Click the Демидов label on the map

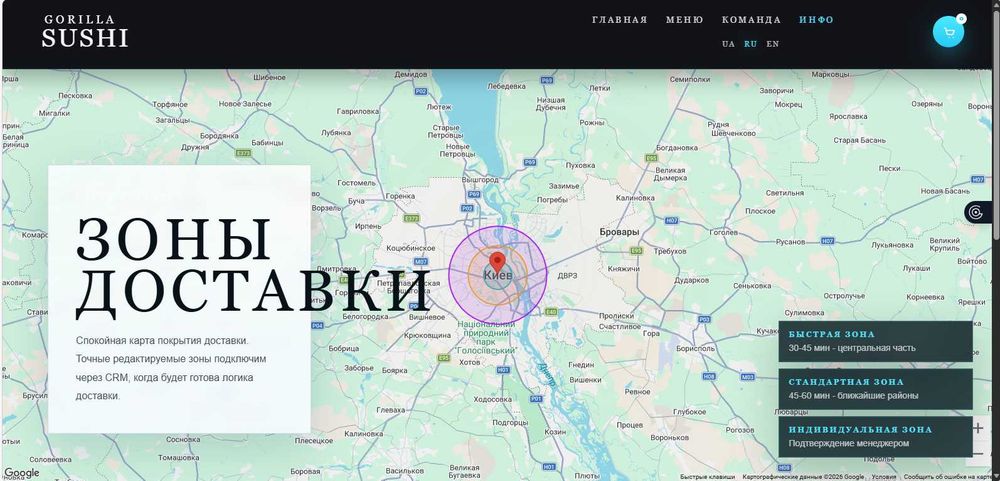[410, 75]
